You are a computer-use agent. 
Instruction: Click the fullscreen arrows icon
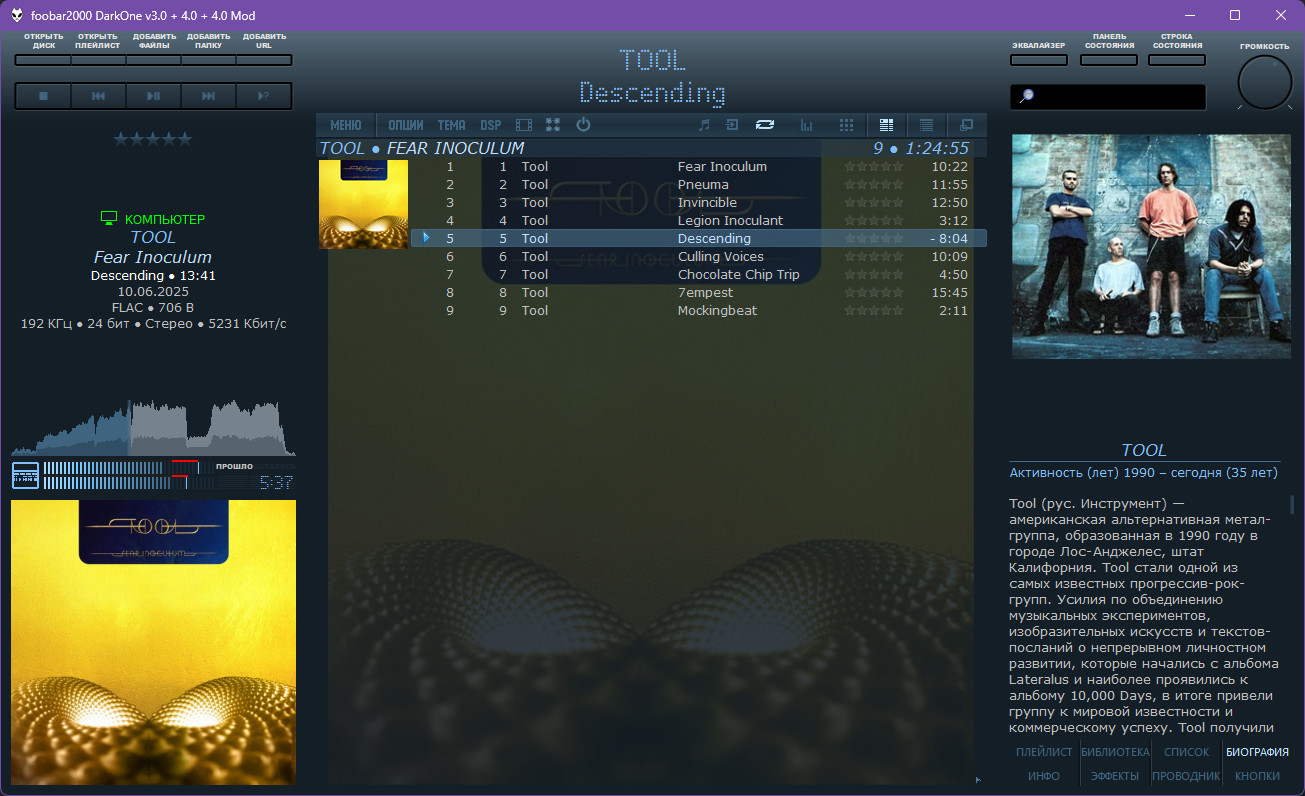[x=553, y=125]
